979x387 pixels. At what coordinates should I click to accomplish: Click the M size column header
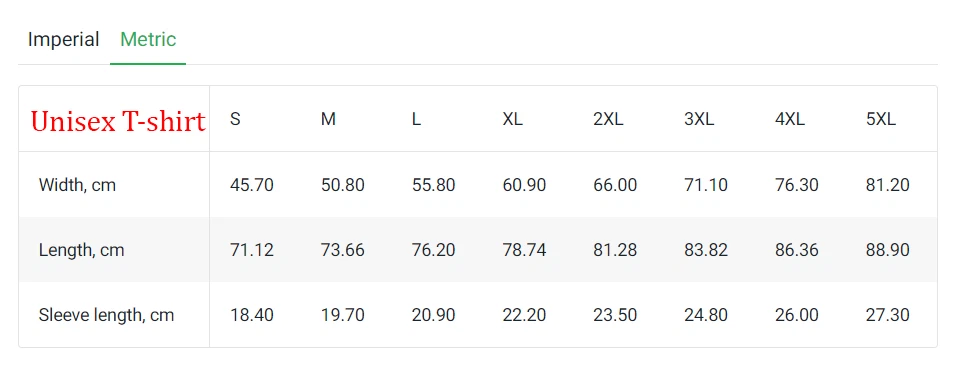coord(328,119)
